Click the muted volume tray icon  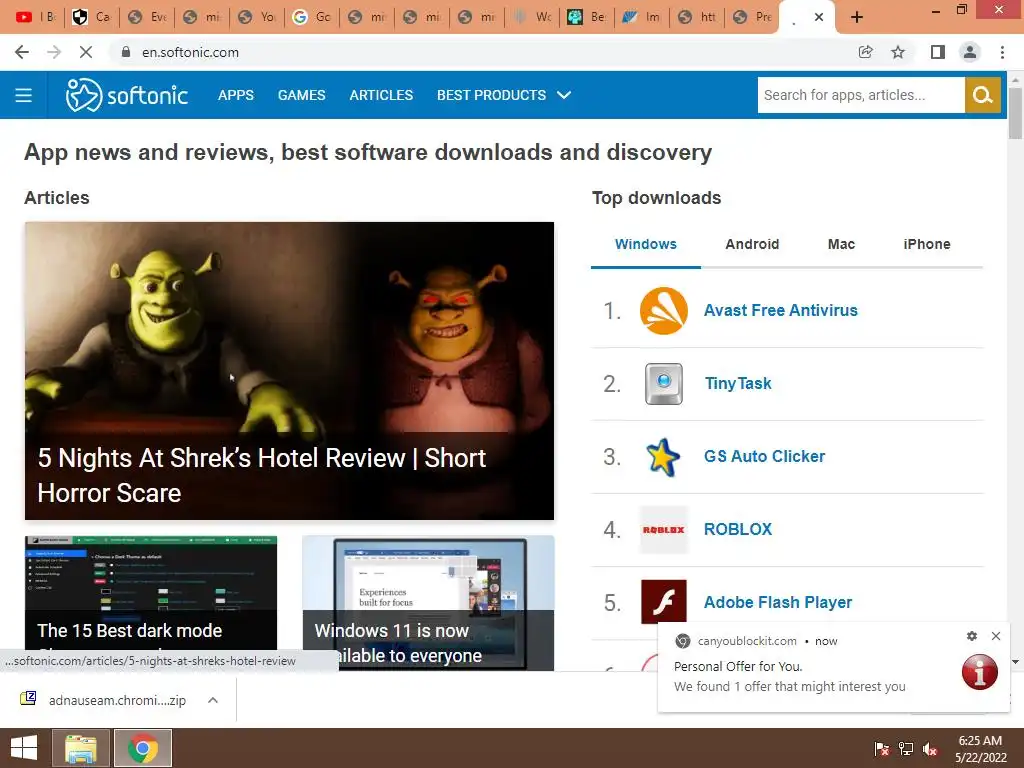pos(930,749)
